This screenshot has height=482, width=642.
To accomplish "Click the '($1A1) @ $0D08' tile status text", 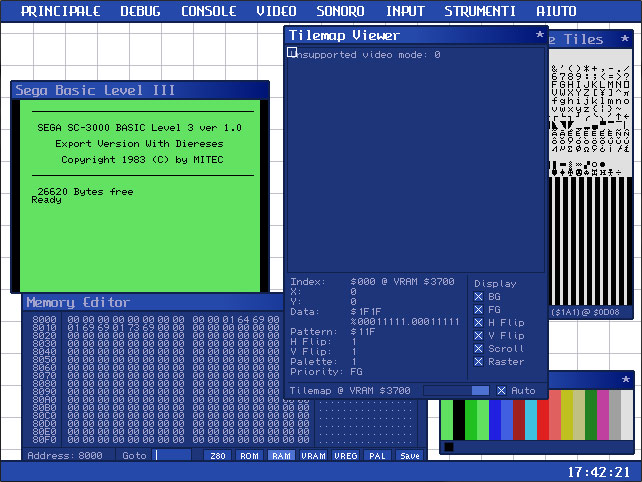I will coord(585,312).
